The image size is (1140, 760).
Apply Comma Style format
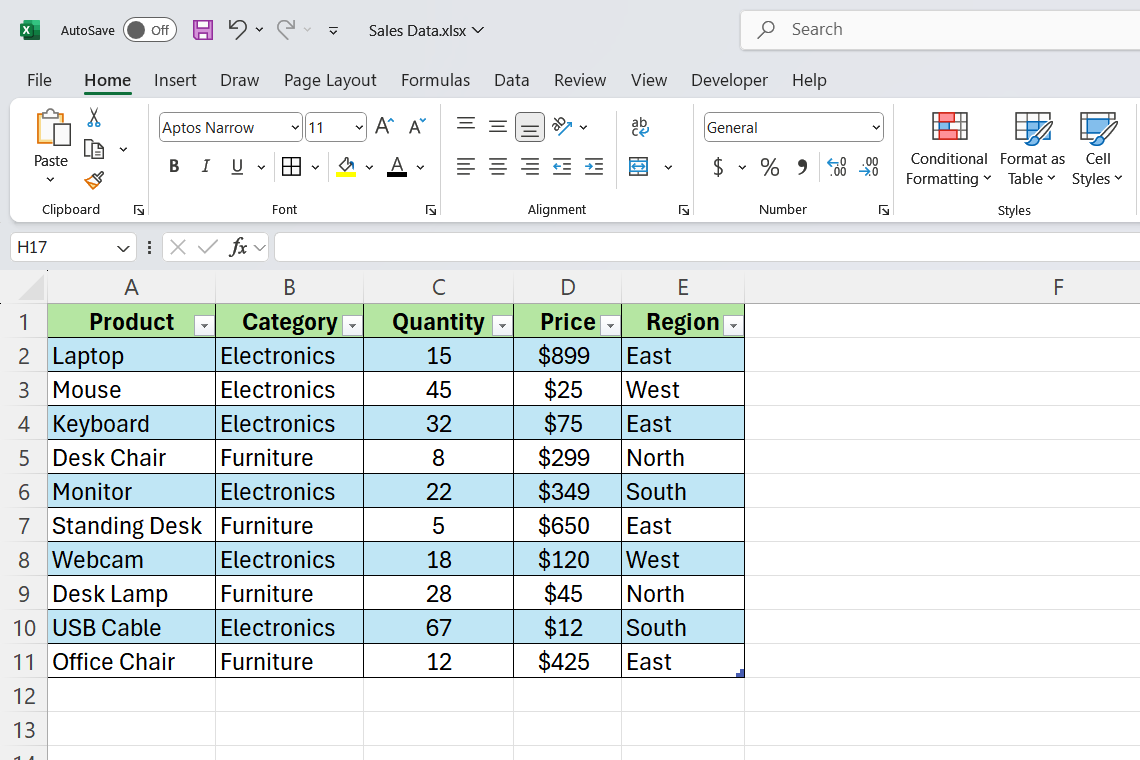[802, 167]
